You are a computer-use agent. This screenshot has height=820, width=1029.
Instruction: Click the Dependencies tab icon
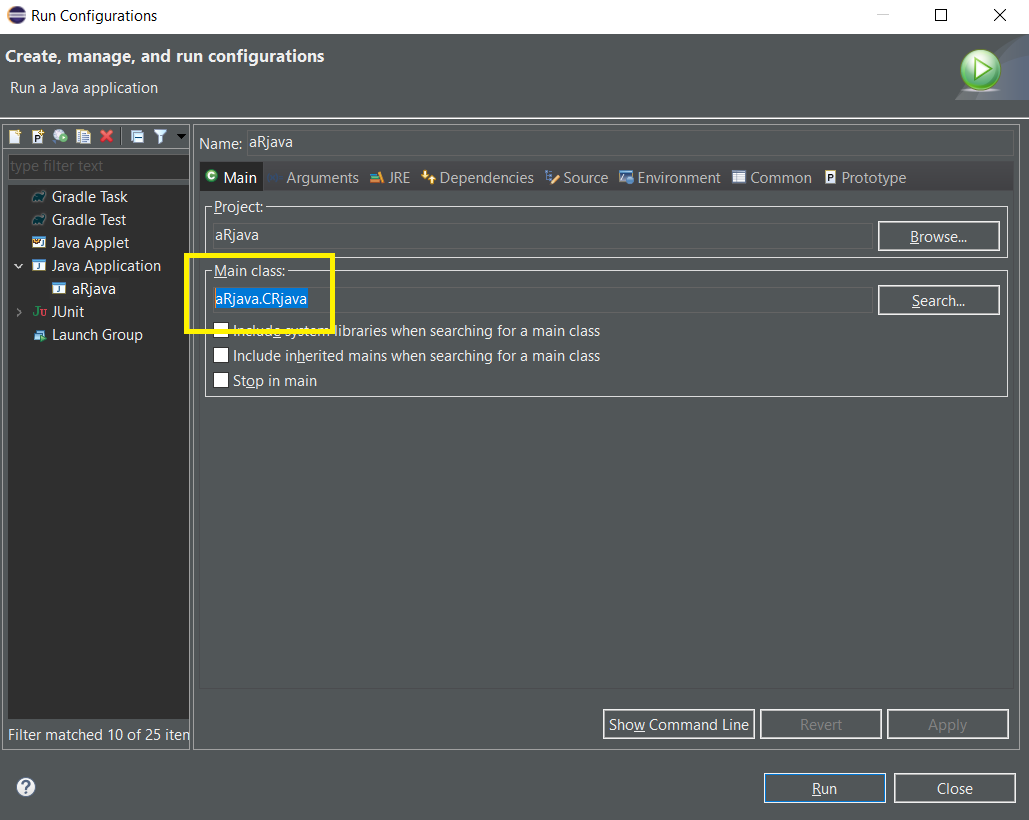click(429, 176)
